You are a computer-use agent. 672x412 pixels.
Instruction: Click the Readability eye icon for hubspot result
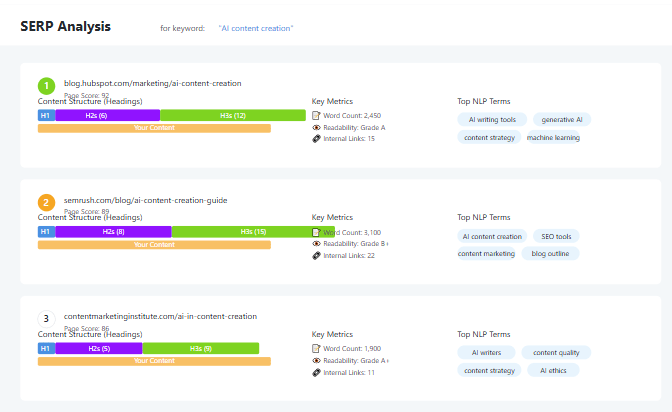click(x=316, y=128)
